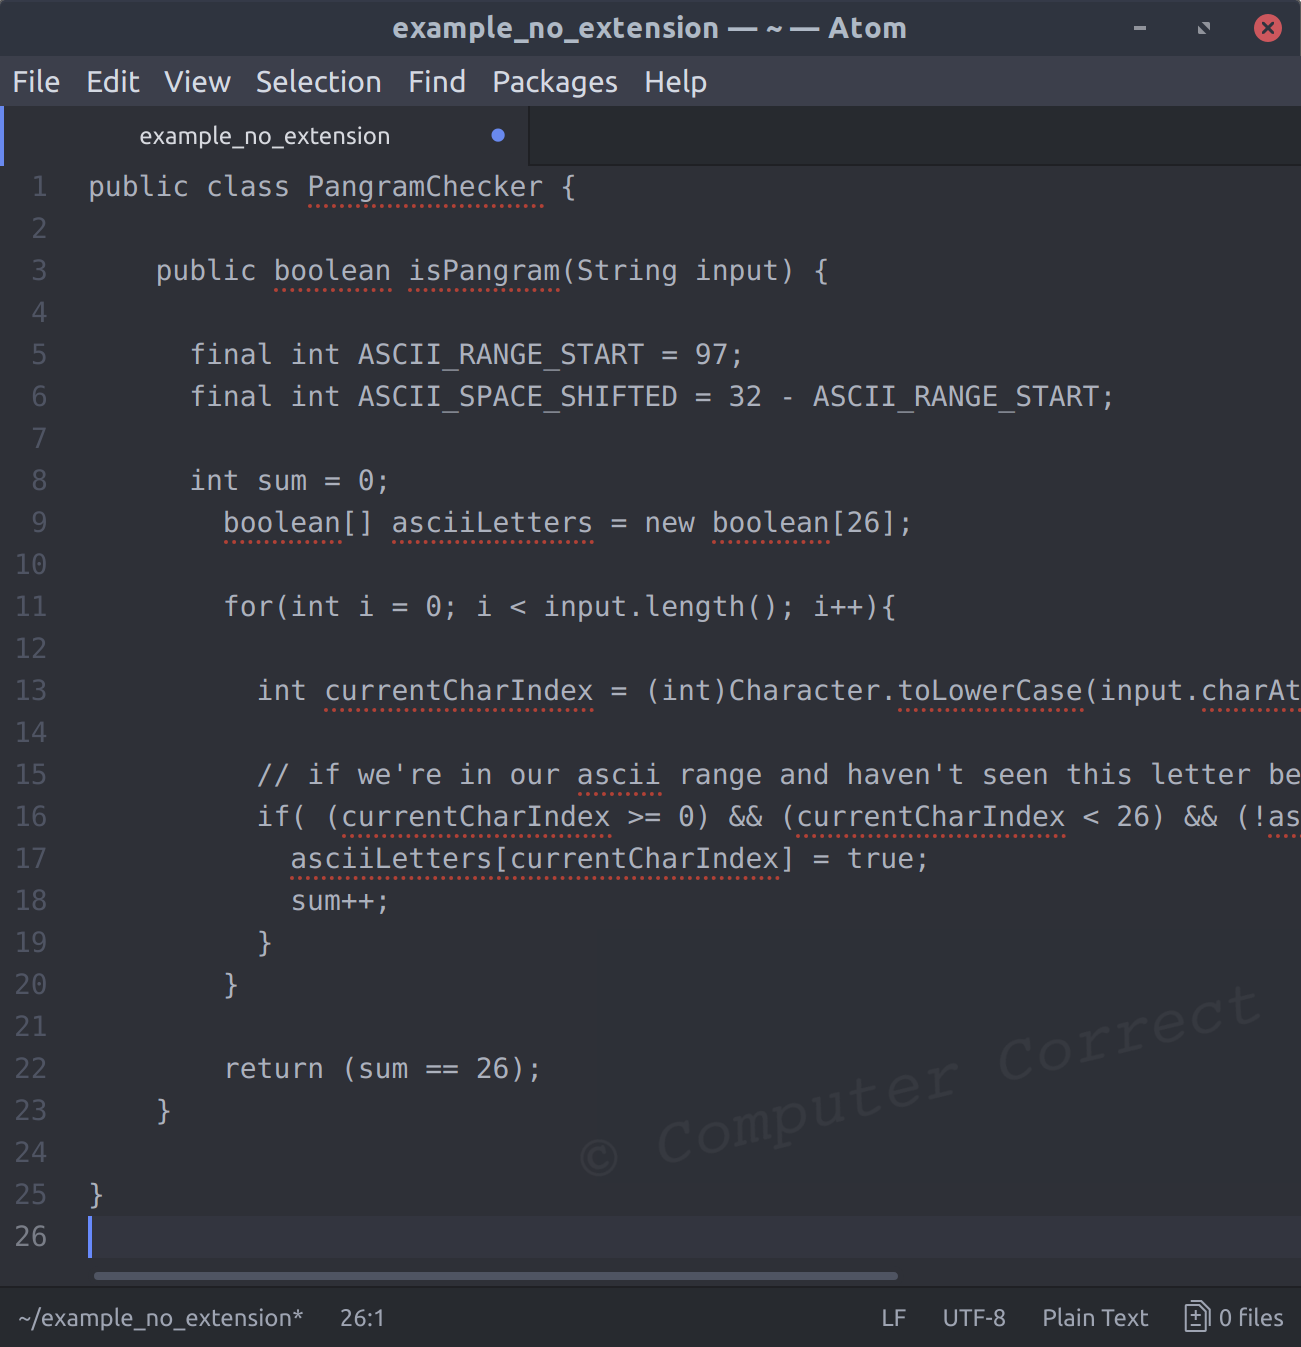Minimize the Atom window
1301x1347 pixels.
click(x=1139, y=28)
